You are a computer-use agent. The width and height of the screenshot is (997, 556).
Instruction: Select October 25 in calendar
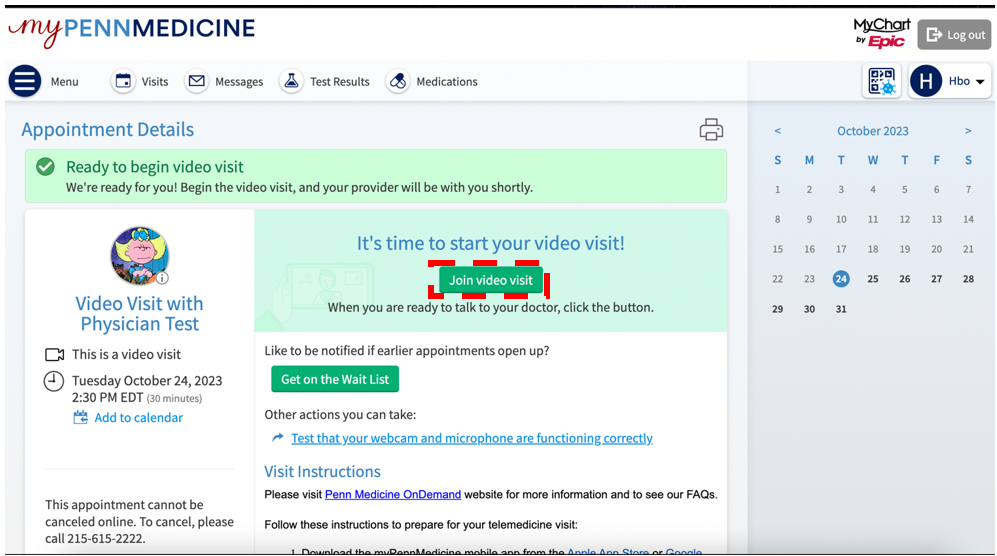(872, 279)
